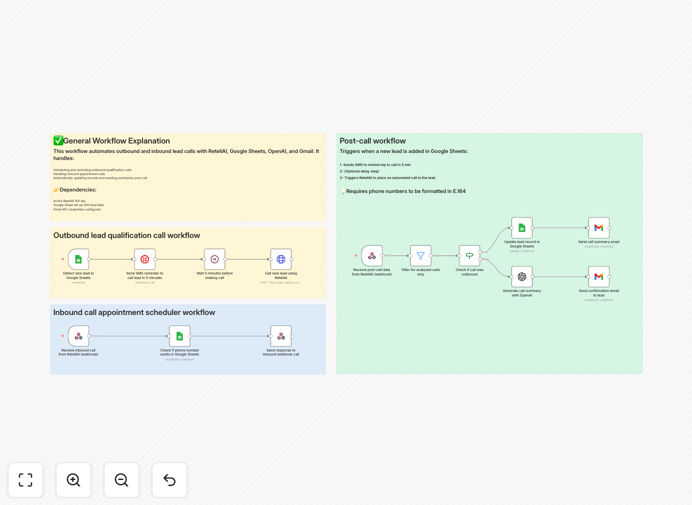Zoom in on the workflow canvas
692x505 pixels.
pyautogui.click(x=73, y=480)
